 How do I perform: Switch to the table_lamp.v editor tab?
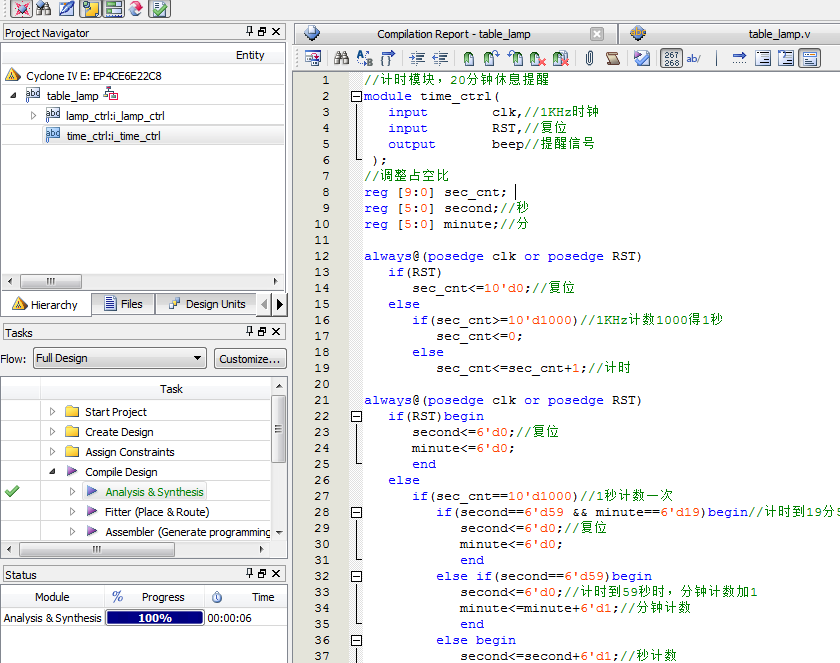tap(779, 34)
